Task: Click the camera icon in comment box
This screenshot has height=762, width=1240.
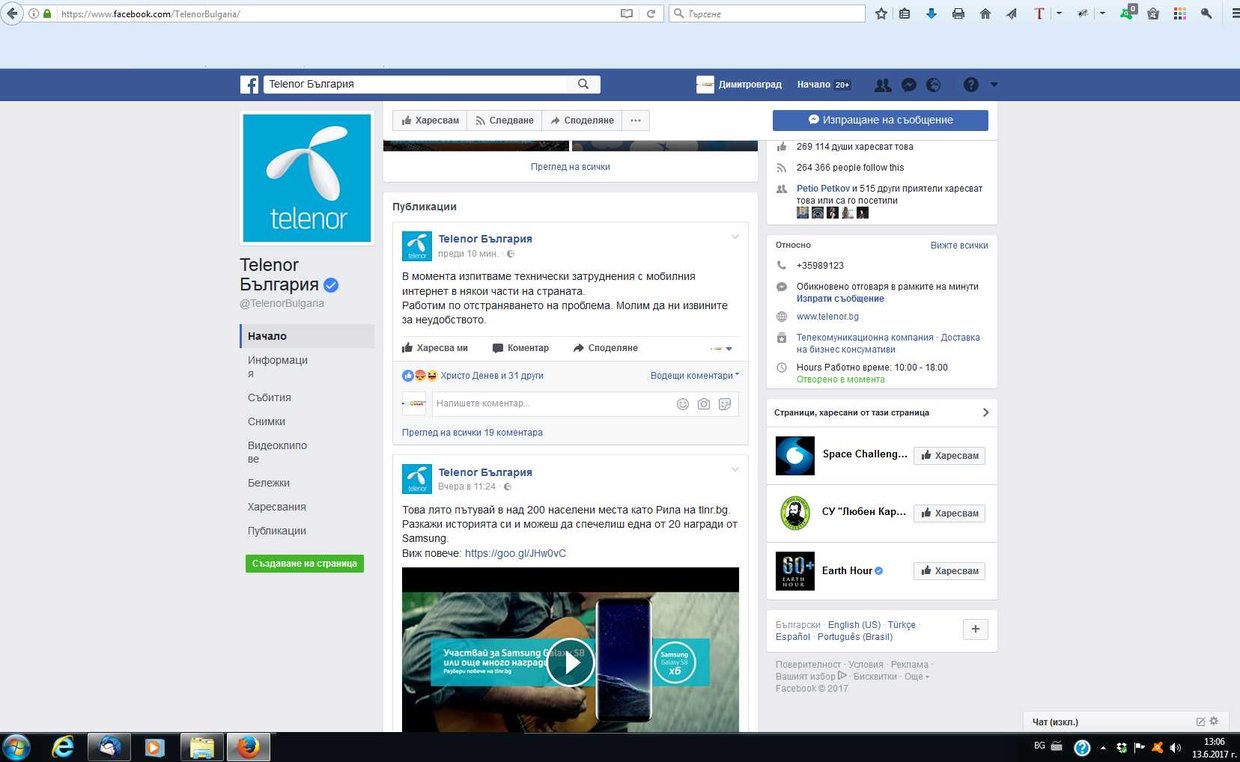Action: point(704,404)
